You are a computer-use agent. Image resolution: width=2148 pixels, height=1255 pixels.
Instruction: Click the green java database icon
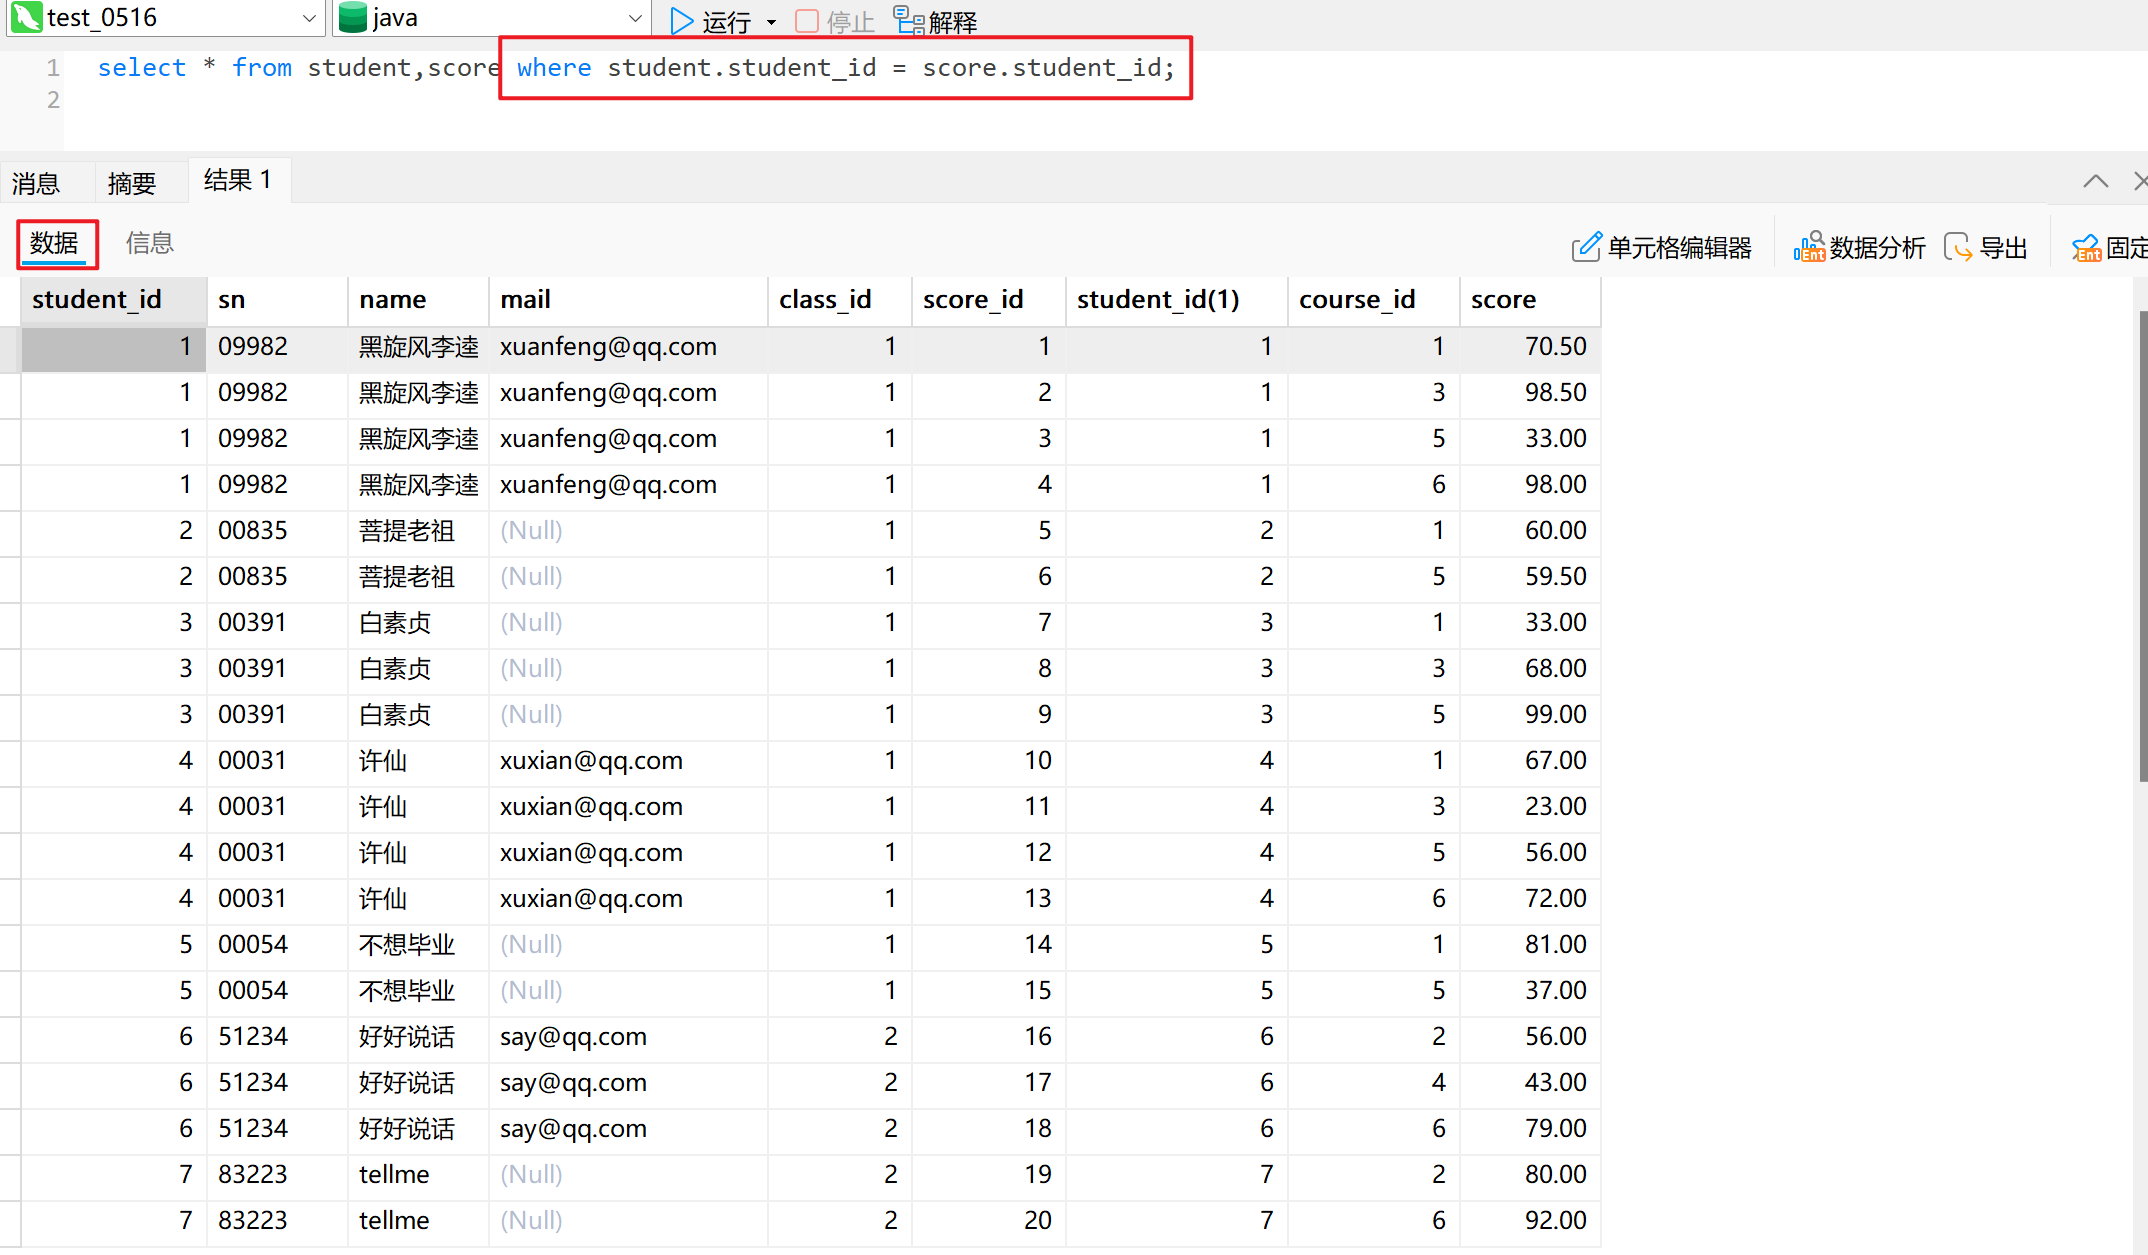click(352, 17)
